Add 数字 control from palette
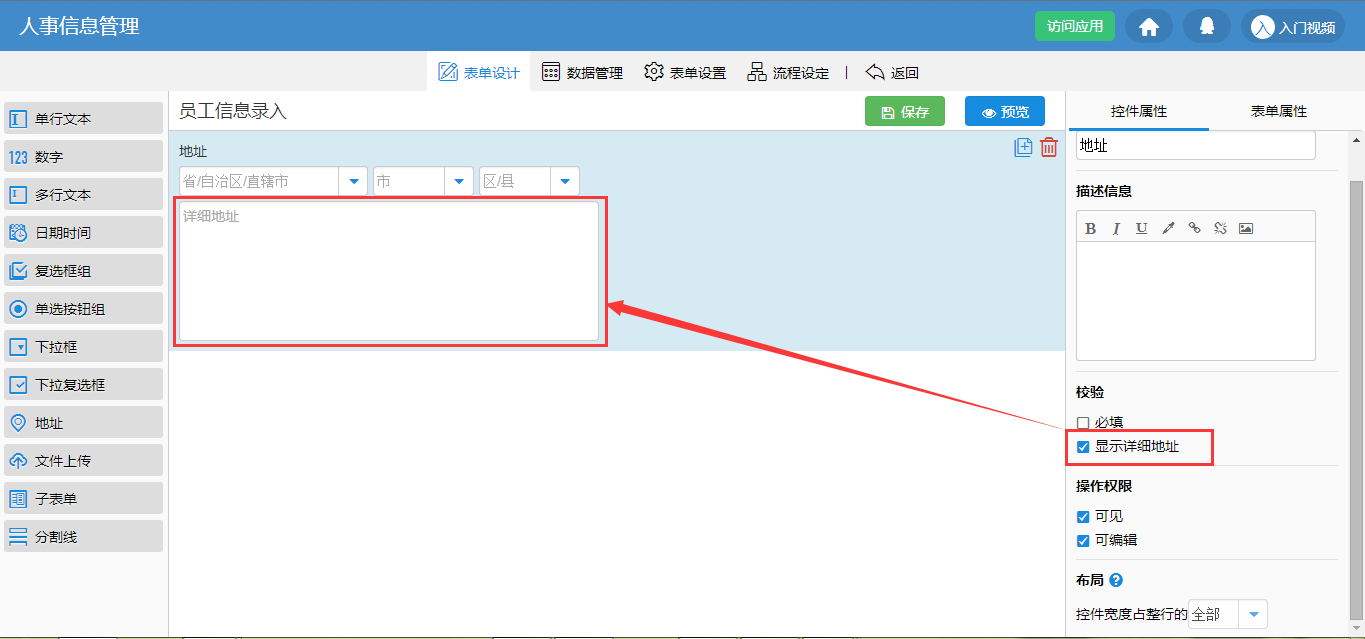Image resolution: width=1365 pixels, height=639 pixels. 84,156
